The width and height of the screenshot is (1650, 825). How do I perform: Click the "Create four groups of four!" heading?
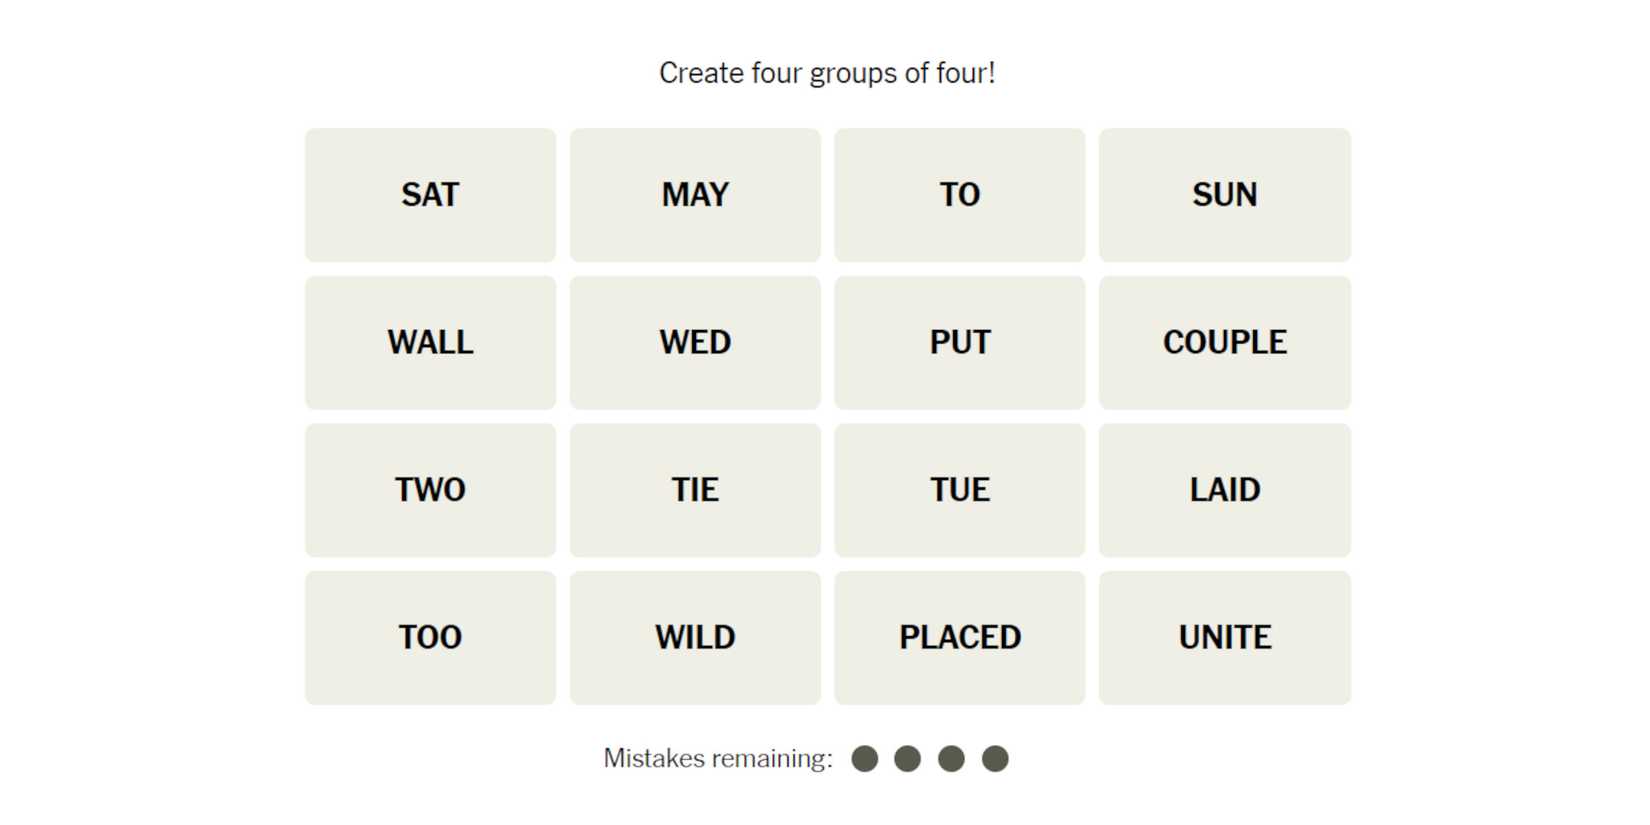click(x=827, y=73)
